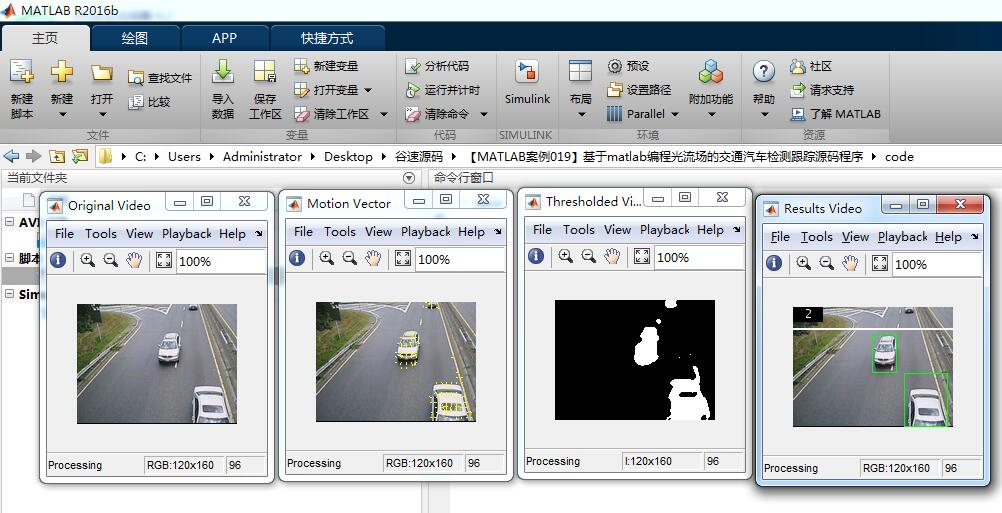Screen dimensions: 1002x513
Task: Click zoom percentage field in Results Video window
Action: (937, 264)
